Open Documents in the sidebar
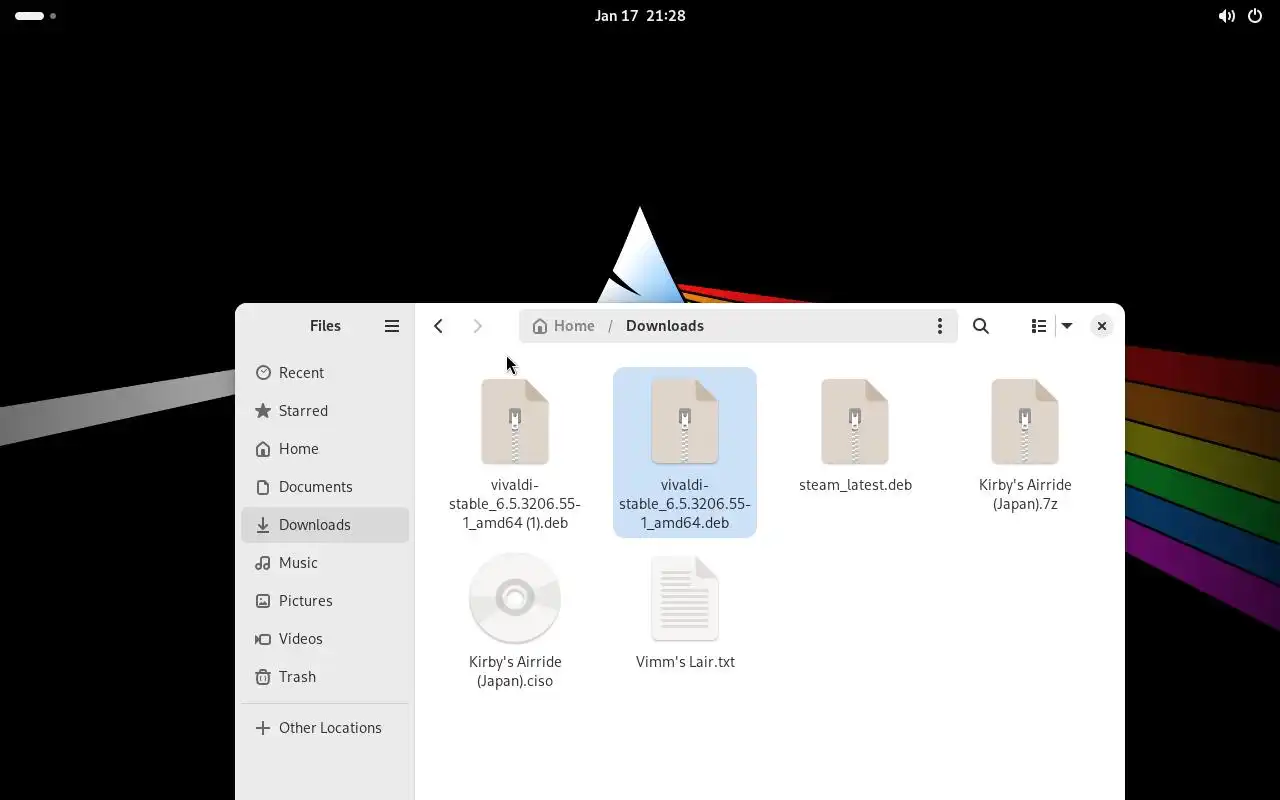Screen dimensions: 1280x800 [x=325, y=486]
